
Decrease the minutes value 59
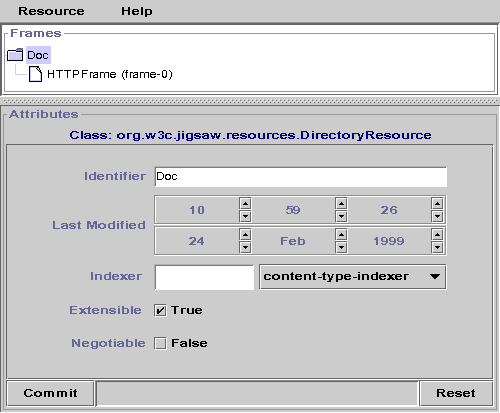click(341, 217)
